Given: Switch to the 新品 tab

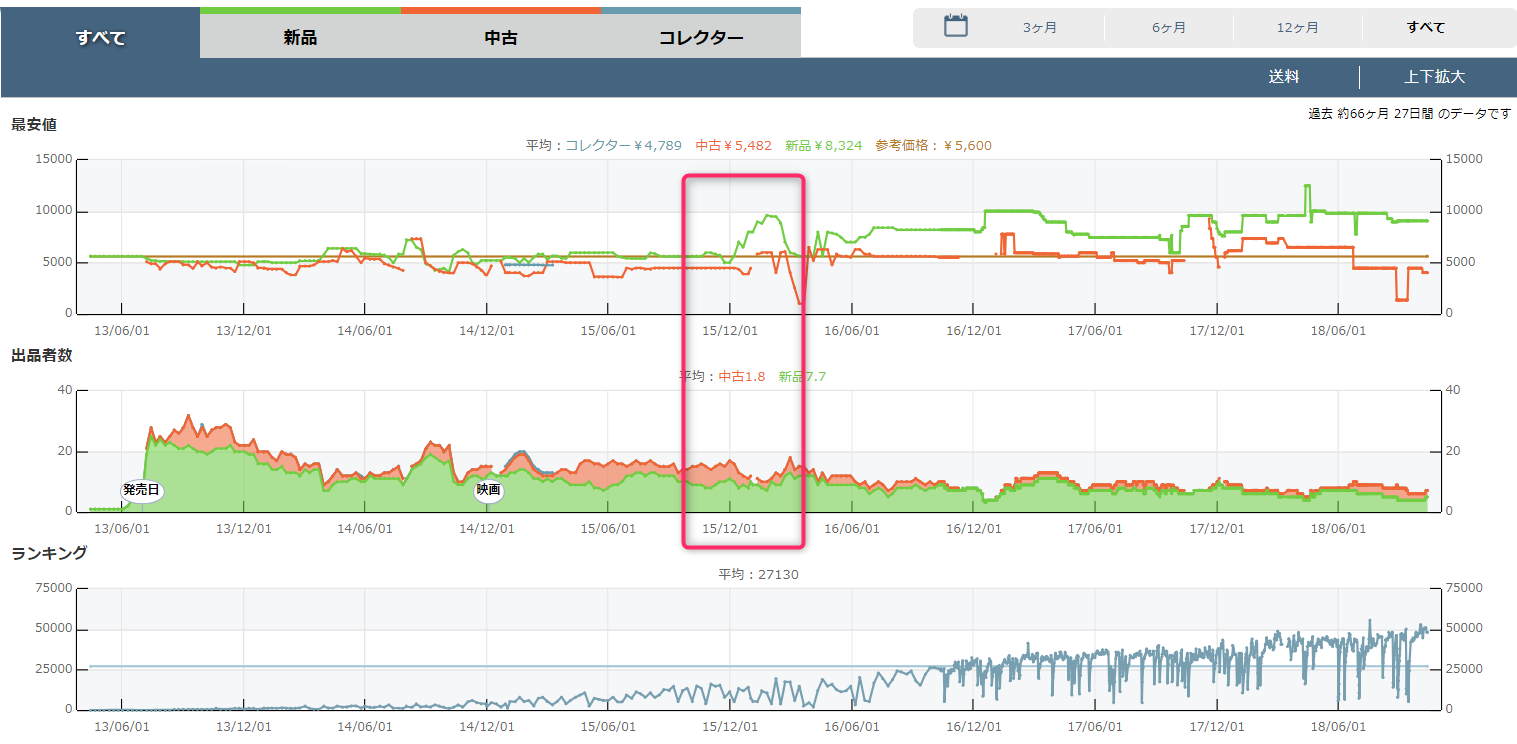Looking at the screenshot, I should click(300, 38).
